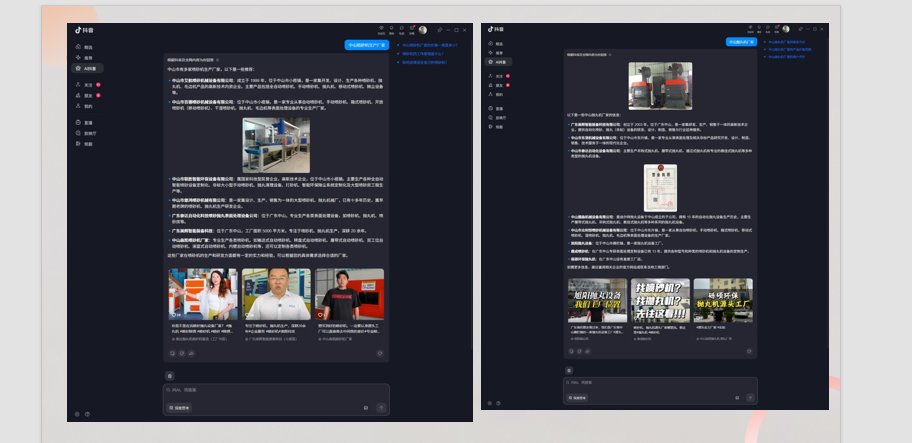Open 推荐 in left window sidebar
The image size is (912, 443).
84,58
